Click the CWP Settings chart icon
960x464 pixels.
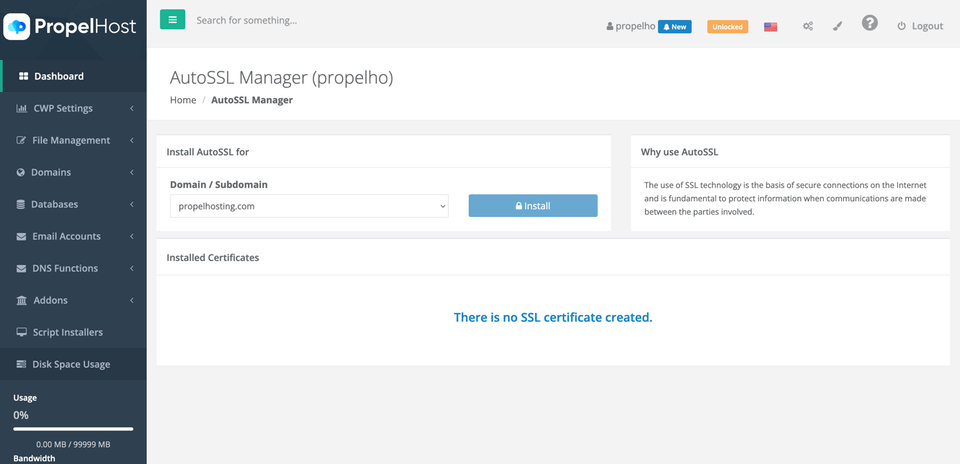click(21, 108)
